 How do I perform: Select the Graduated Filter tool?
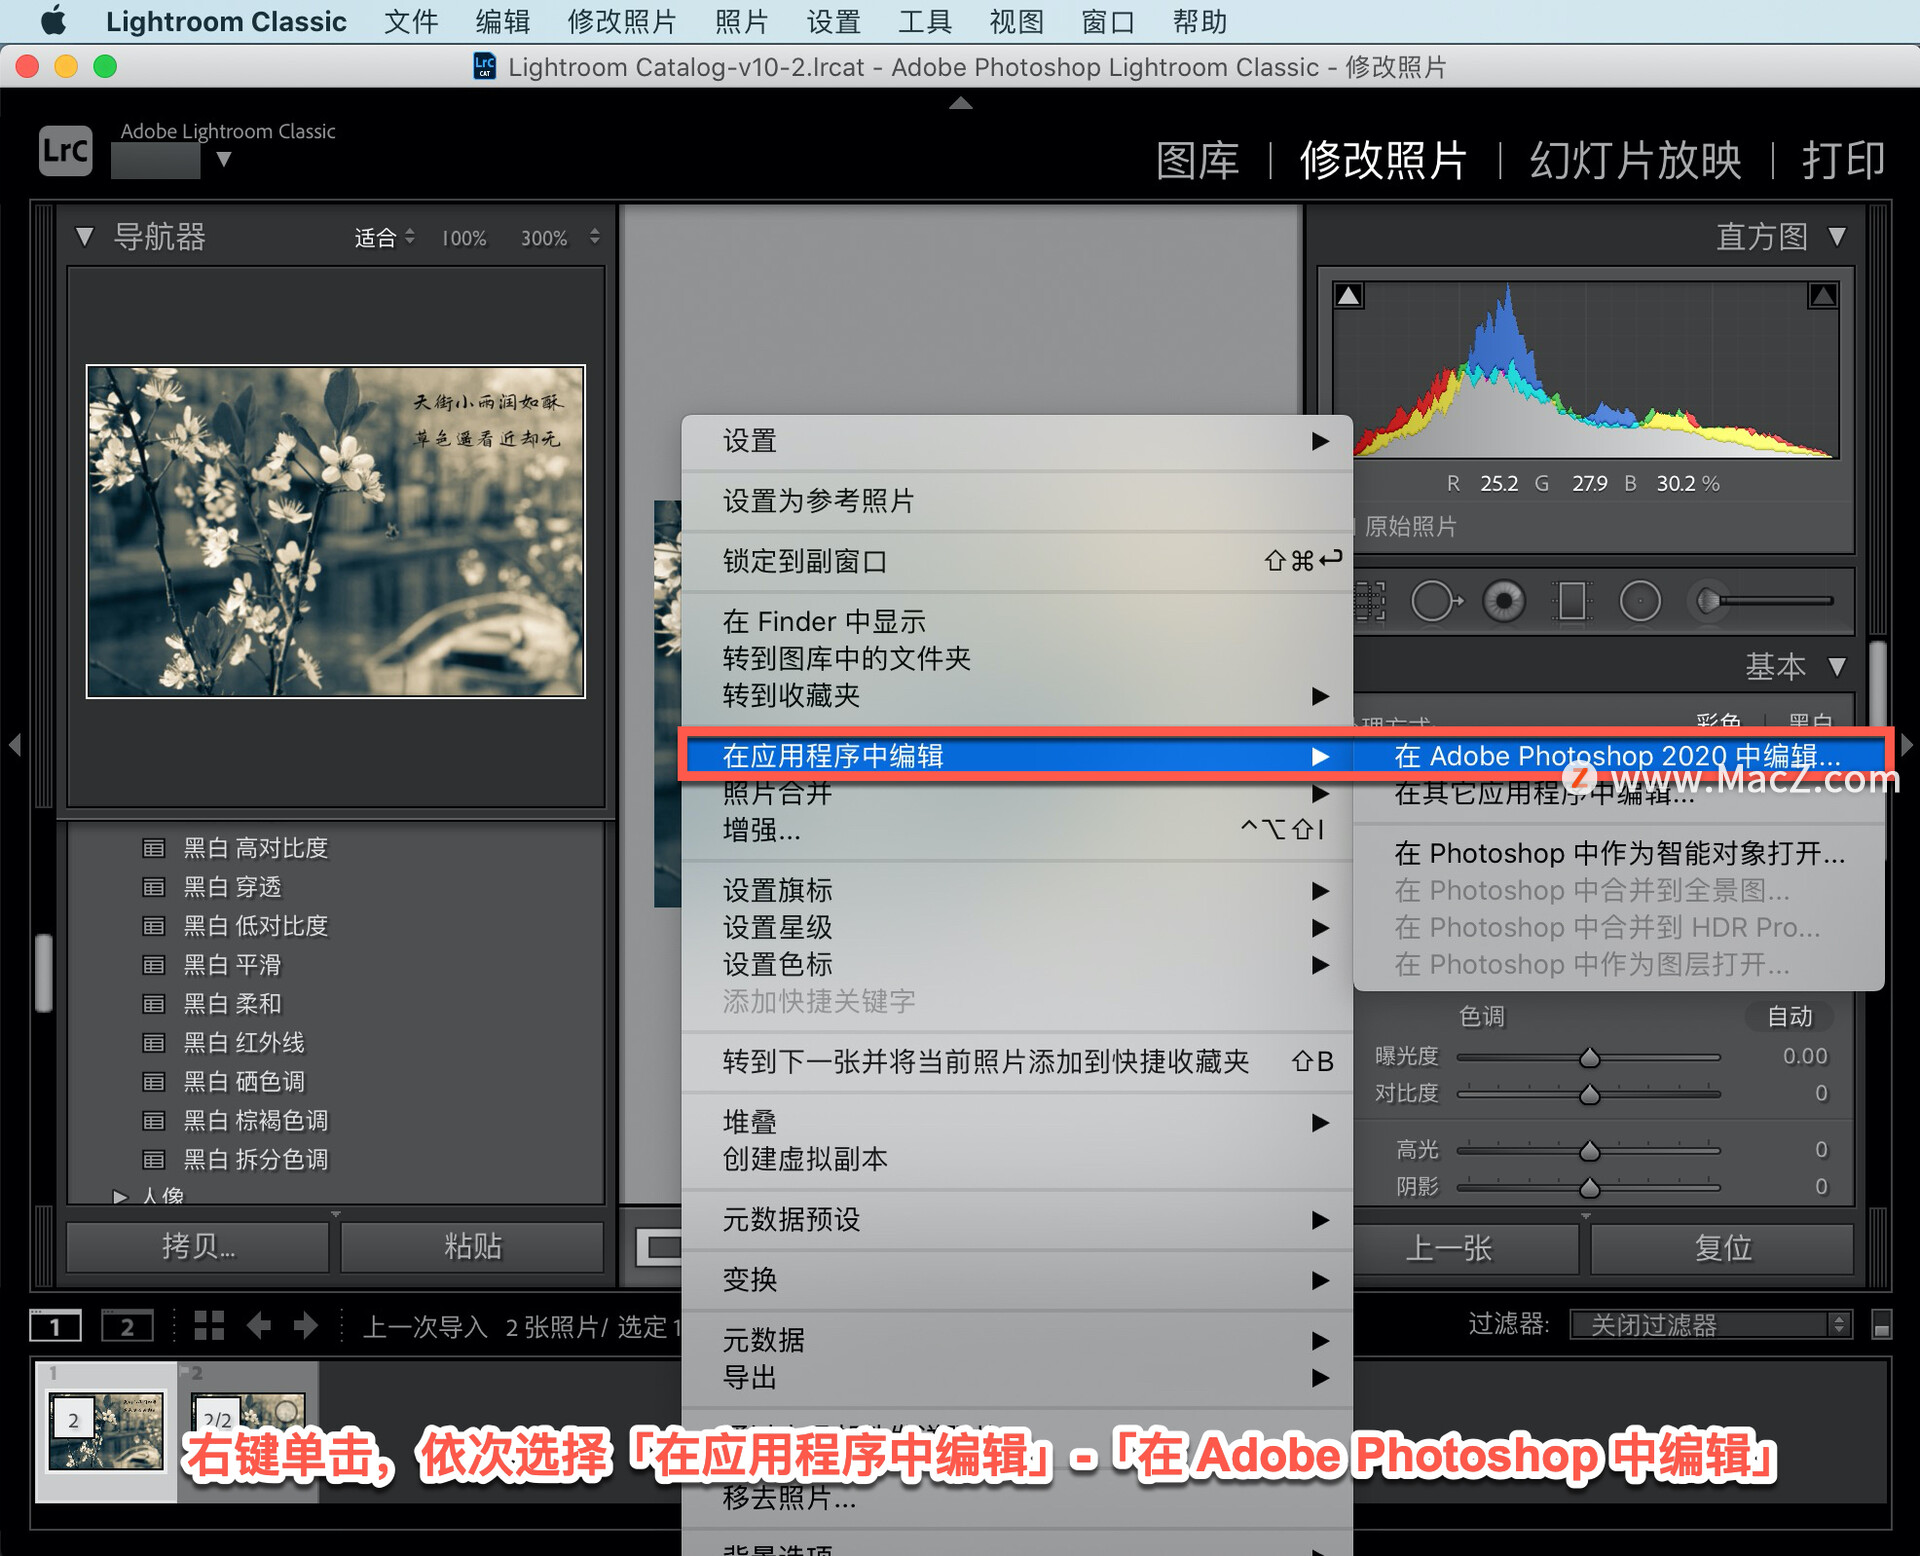click(x=1572, y=601)
